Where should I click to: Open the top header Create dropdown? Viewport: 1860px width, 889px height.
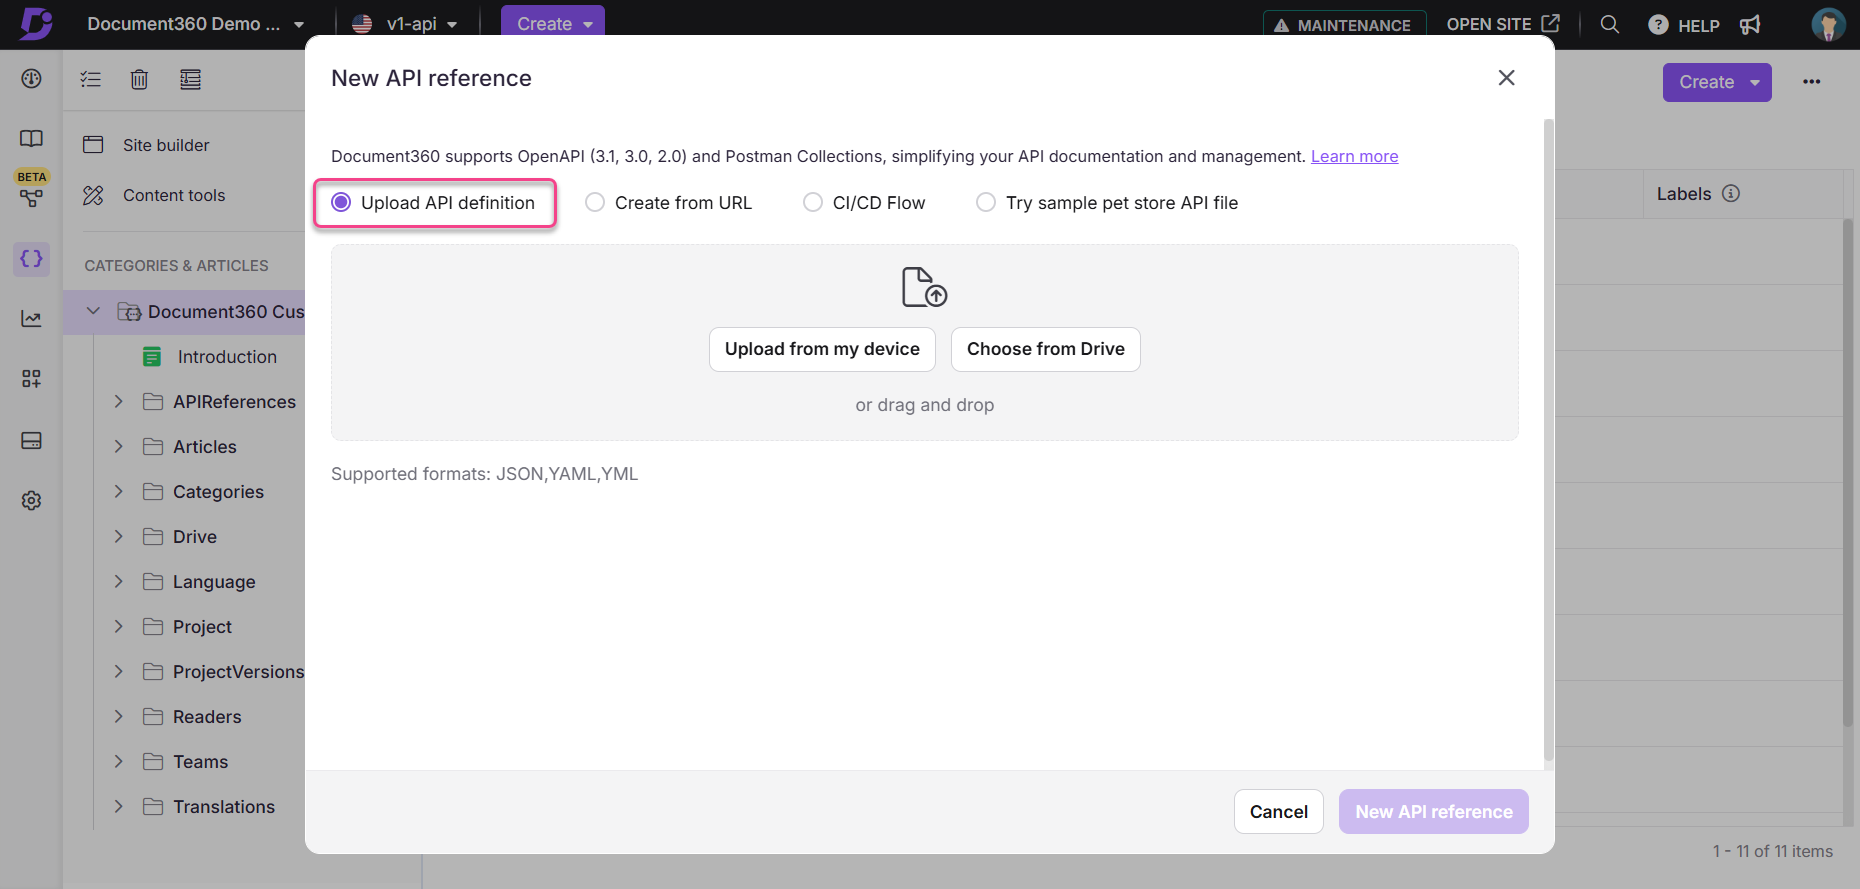[x=553, y=23]
